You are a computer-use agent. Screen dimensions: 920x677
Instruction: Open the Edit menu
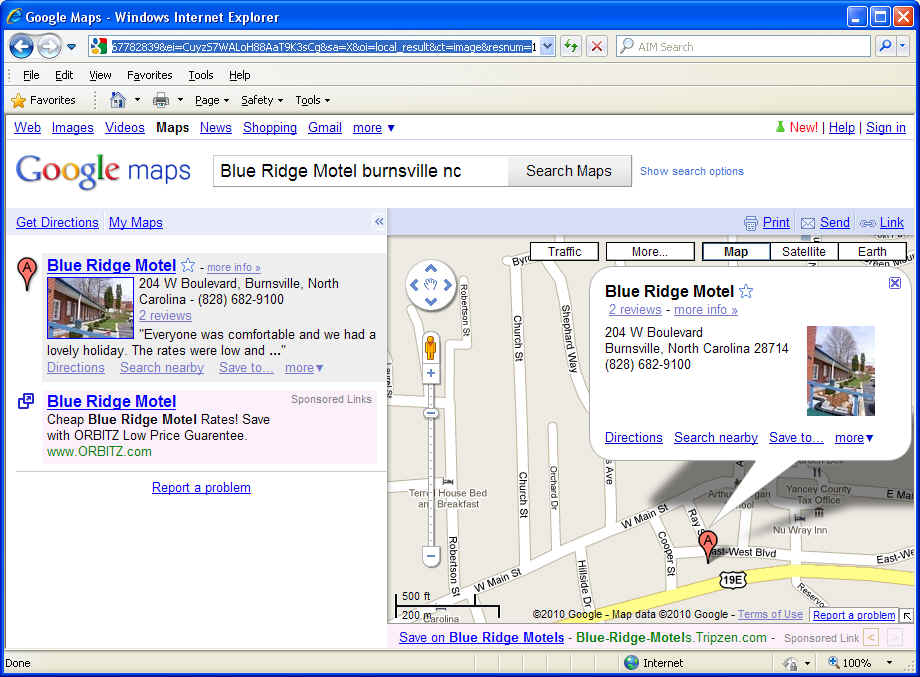(64, 75)
